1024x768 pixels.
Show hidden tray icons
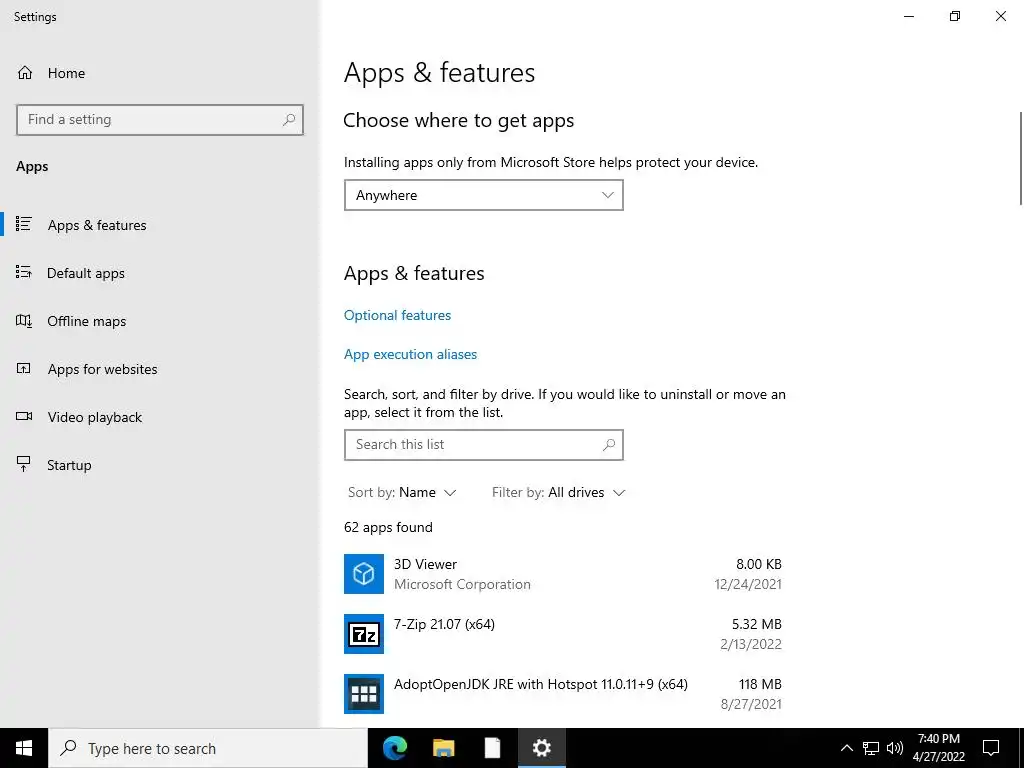pos(846,748)
